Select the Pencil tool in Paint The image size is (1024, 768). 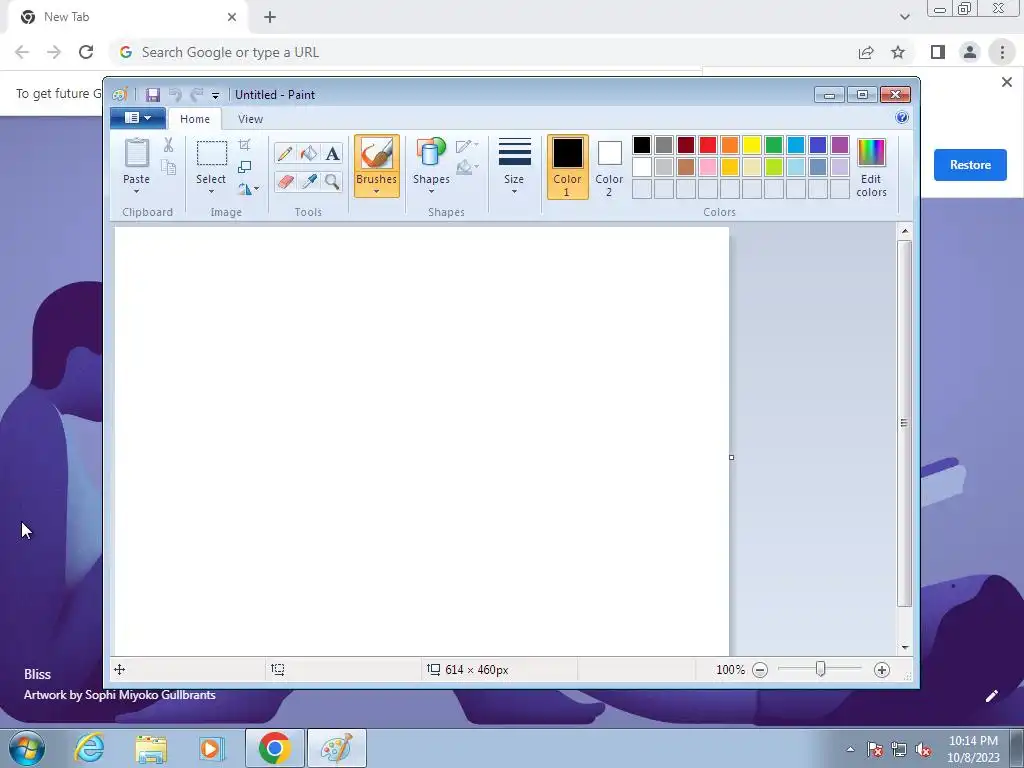pyautogui.click(x=285, y=153)
